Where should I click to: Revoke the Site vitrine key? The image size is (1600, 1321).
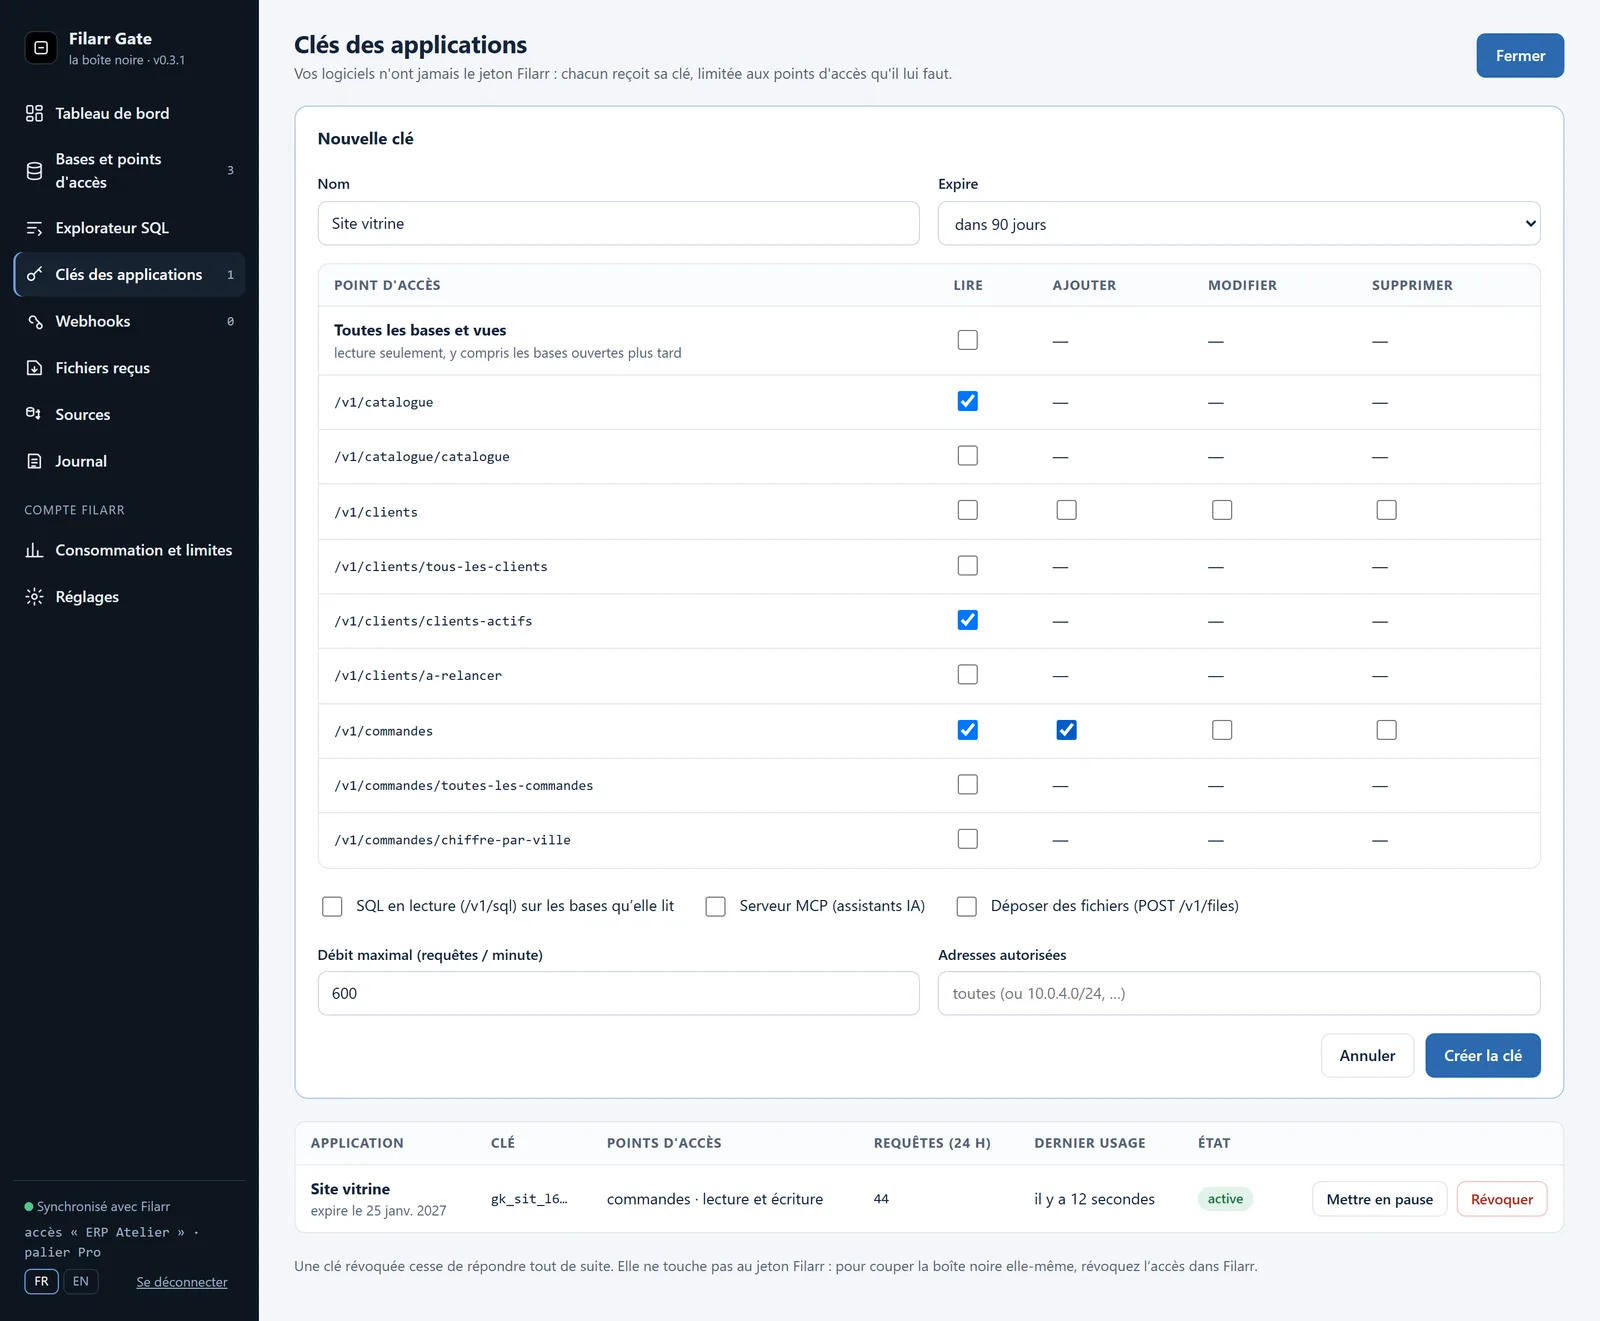pos(1501,1199)
